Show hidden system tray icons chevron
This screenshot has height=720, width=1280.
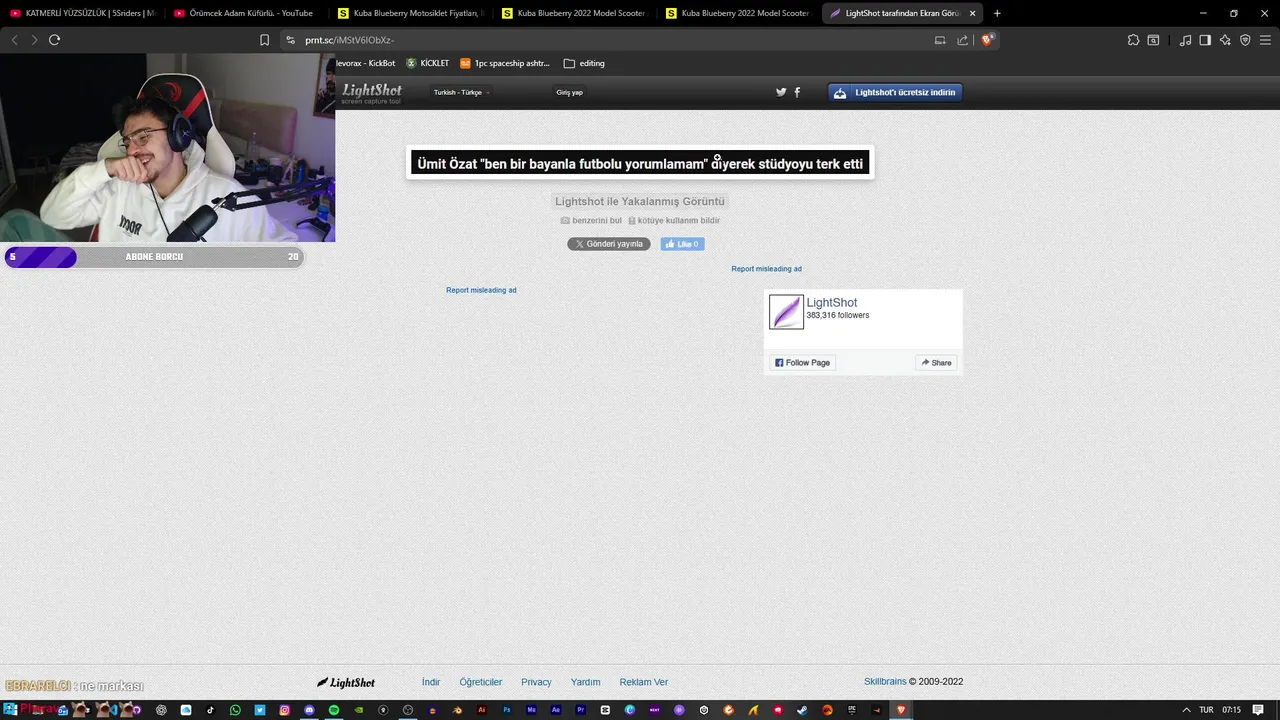[x=1186, y=710]
